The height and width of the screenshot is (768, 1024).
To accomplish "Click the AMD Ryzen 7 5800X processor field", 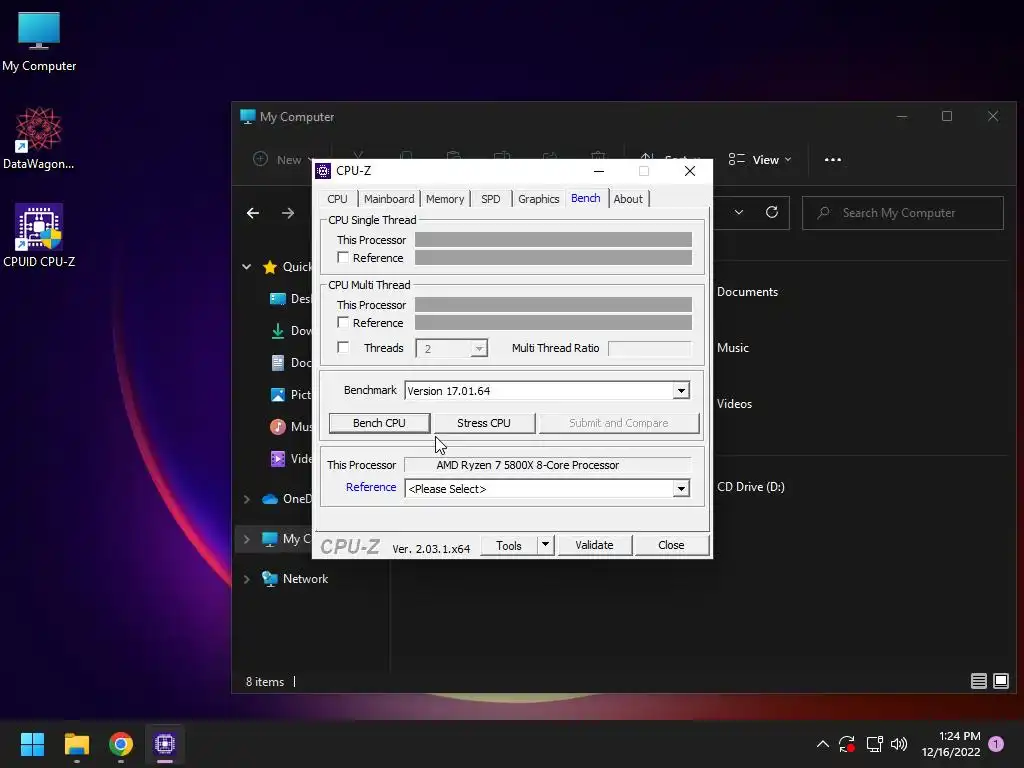I will click(547, 465).
